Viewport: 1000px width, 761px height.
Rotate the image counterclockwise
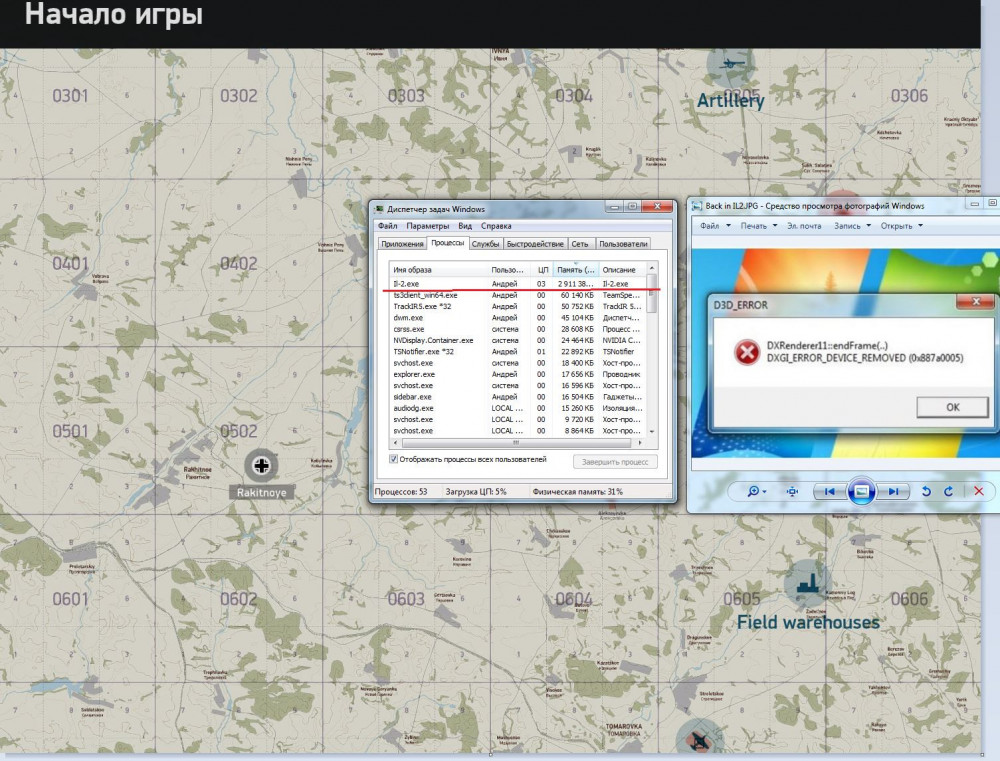pyautogui.click(x=926, y=491)
